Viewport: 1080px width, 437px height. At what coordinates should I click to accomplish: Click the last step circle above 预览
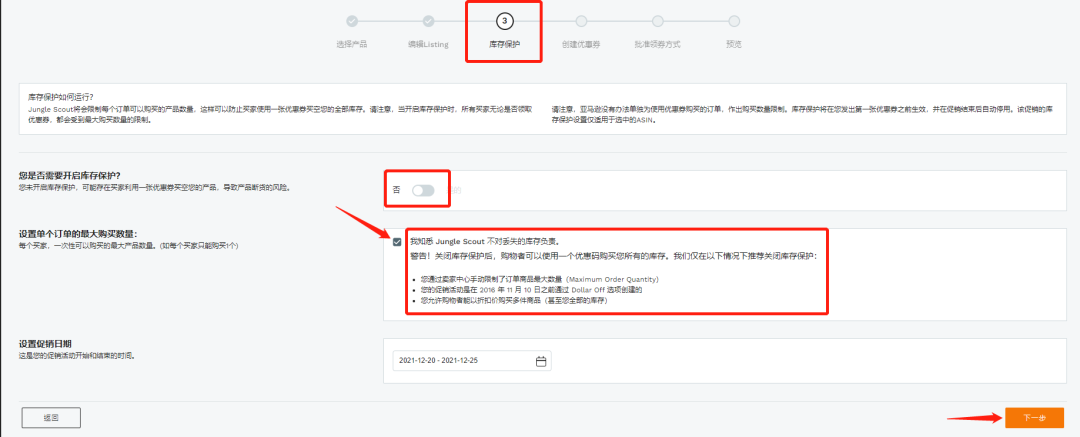click(734, 21)
